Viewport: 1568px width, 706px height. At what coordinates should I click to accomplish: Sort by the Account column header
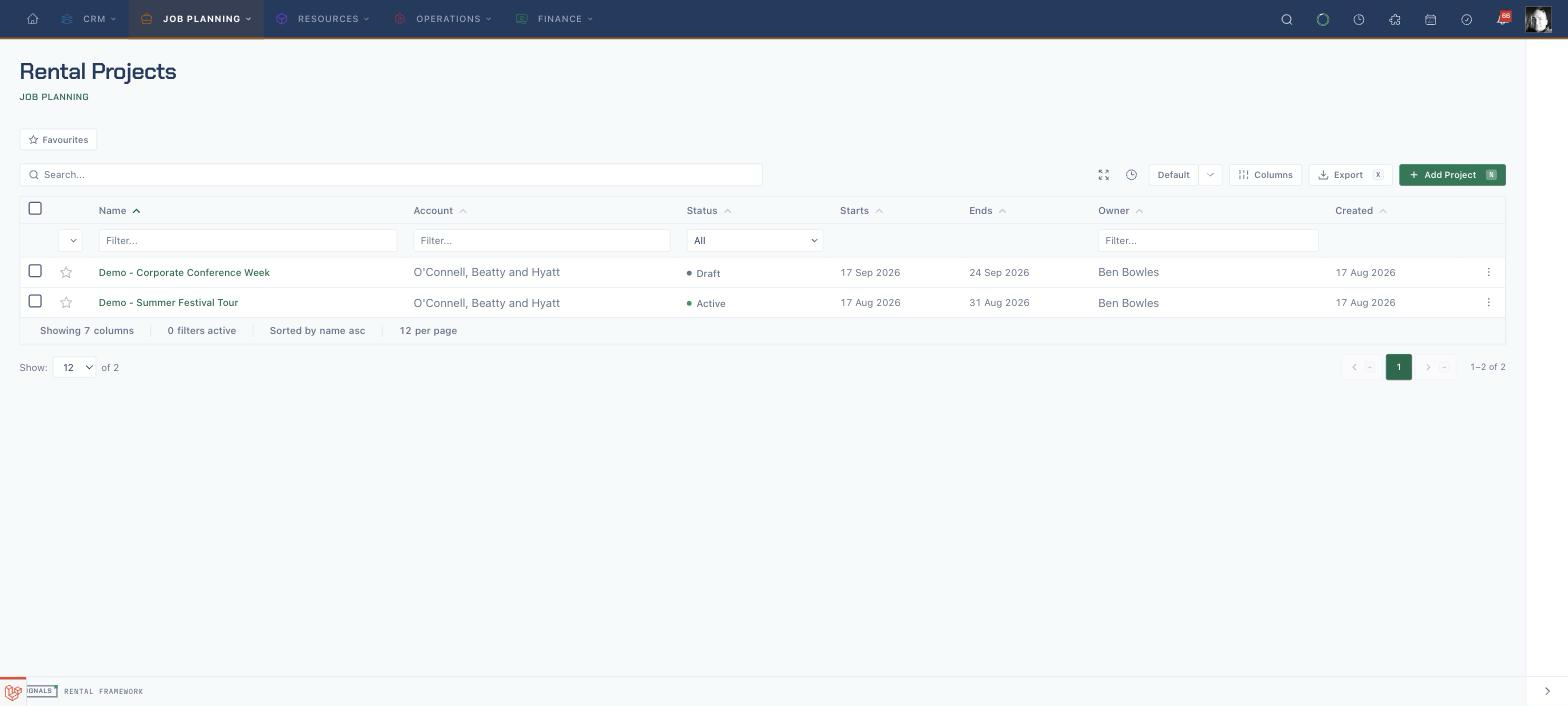[x=439, y=211]
